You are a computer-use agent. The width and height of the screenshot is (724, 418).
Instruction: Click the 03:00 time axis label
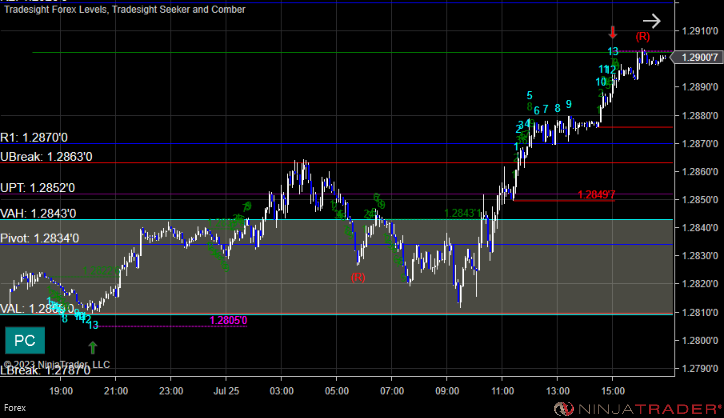click(282, 391)
